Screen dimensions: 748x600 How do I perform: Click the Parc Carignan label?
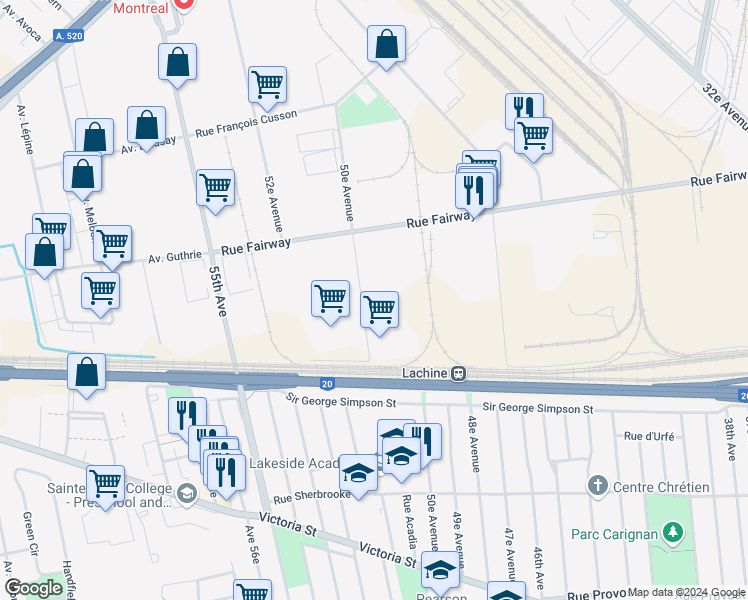(614, 534)
